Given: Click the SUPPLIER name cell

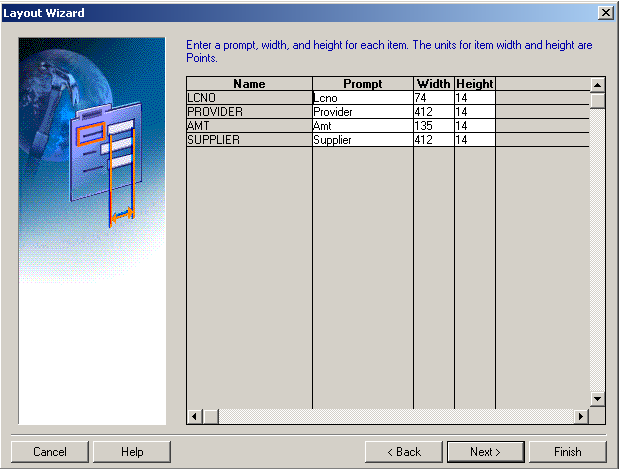Looking at the screenshot, I should pyautogui.click(x=249, y=140).
